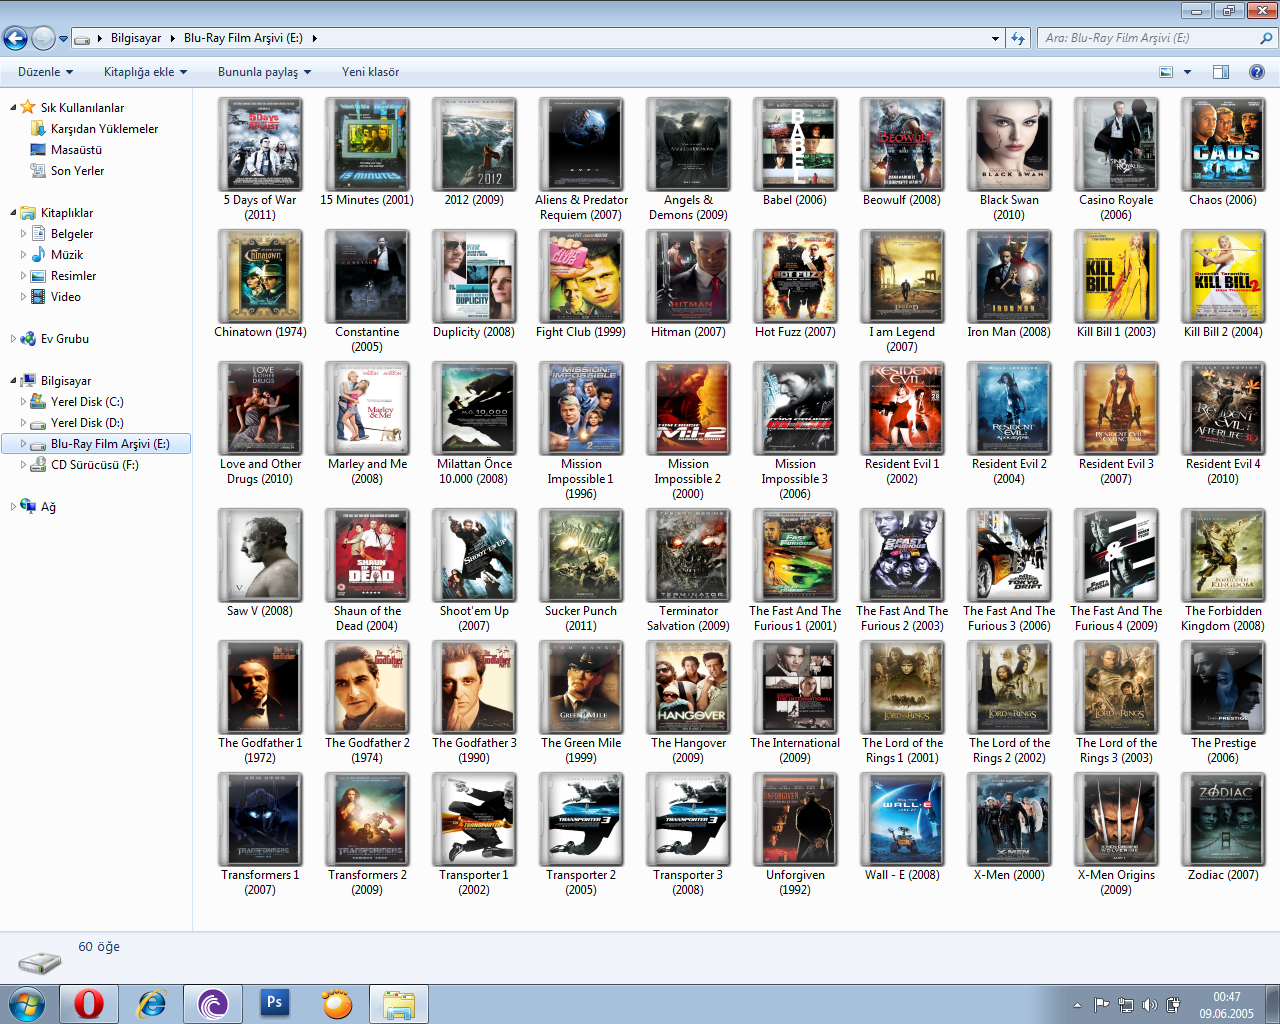
Task: Launch Internet Explorer from taskbar
Action: (151, 1004)
